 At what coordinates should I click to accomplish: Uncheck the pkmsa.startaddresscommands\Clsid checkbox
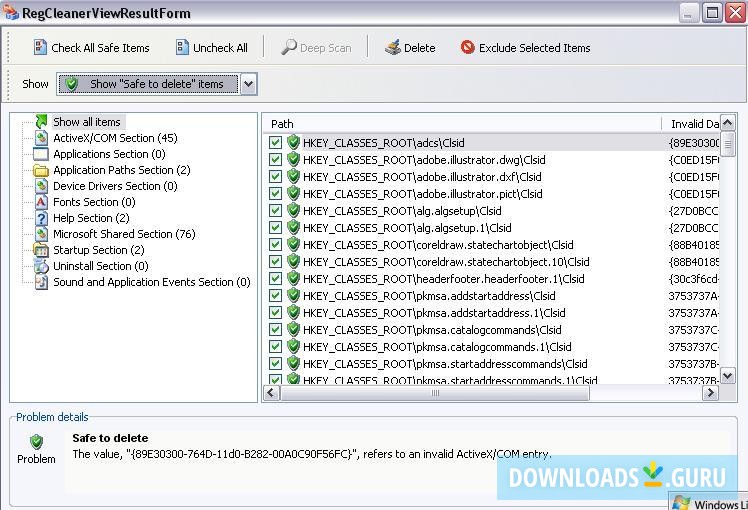[x=275, y=364]
